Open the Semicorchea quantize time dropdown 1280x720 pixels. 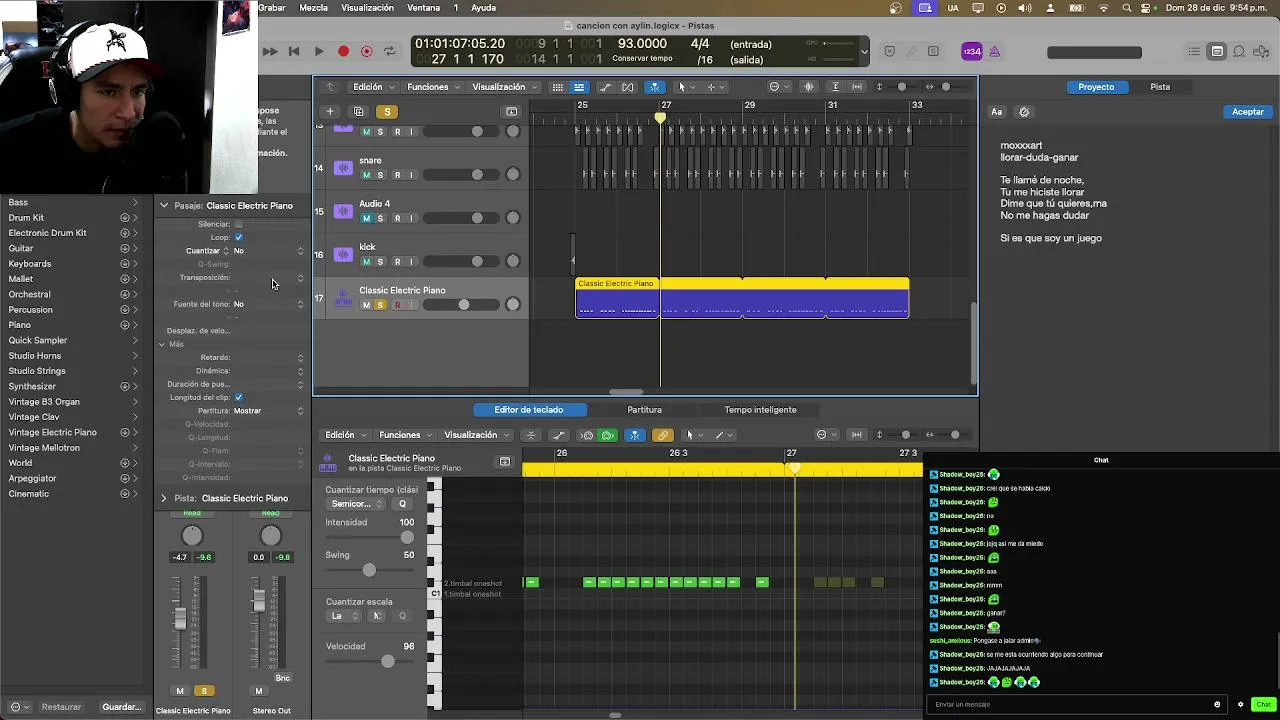tap(357, 504)
